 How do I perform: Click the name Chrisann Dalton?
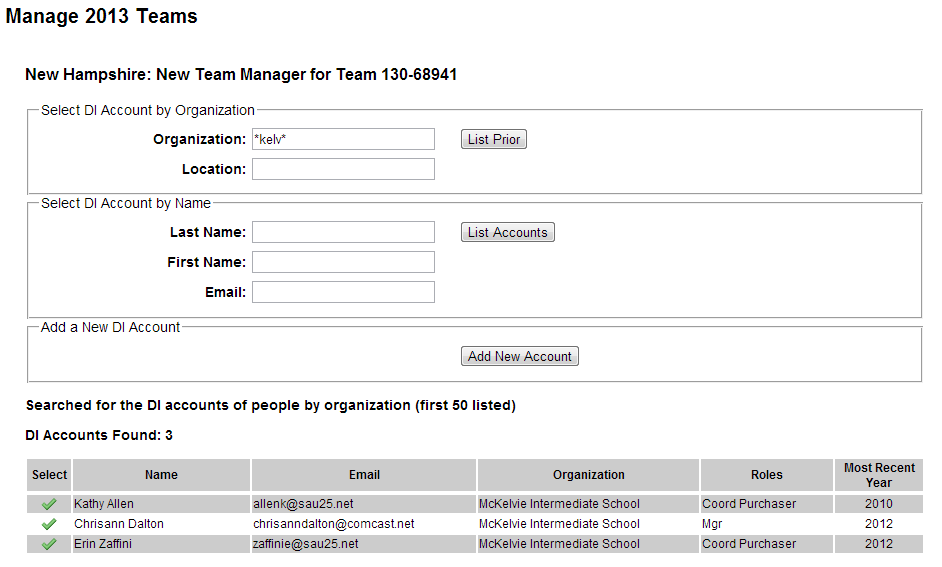coord(119,524)
